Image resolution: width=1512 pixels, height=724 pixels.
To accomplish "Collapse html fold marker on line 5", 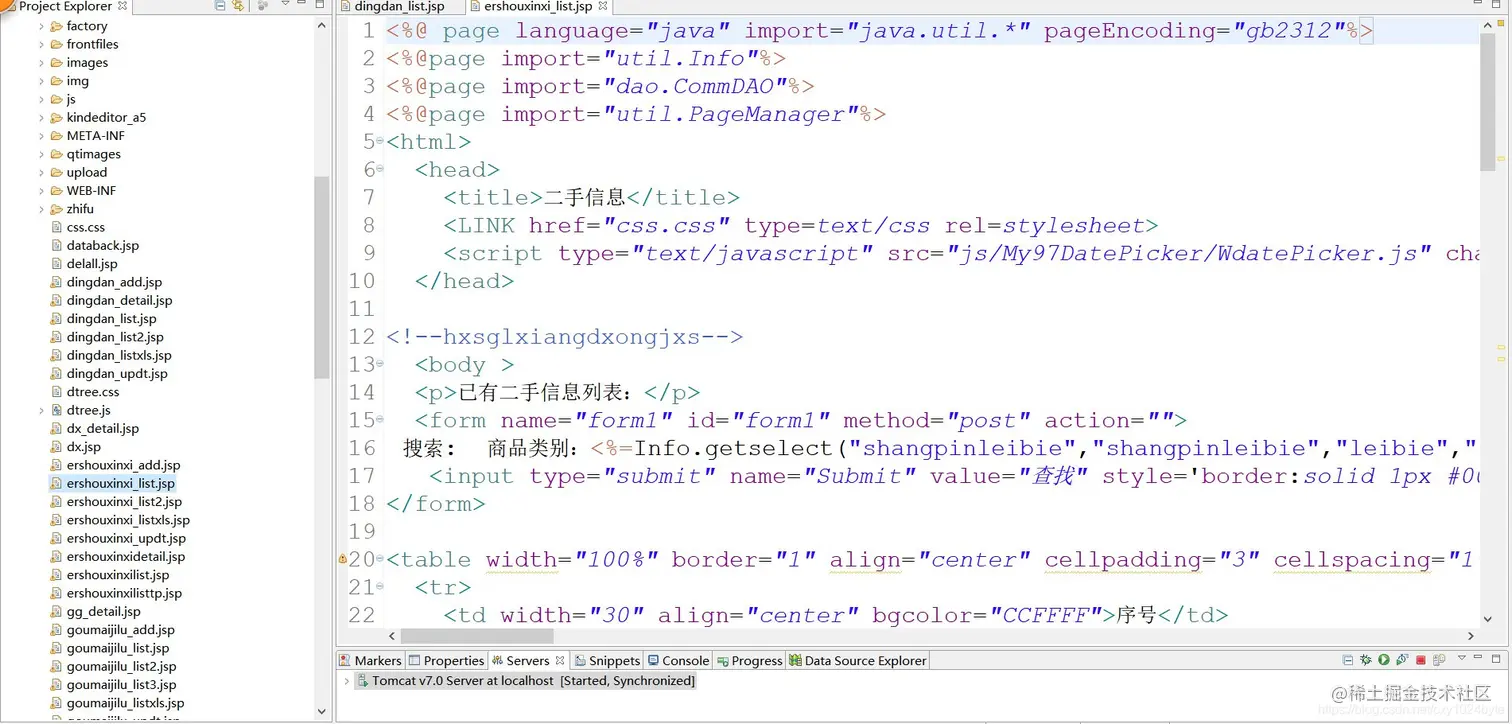I will pos(380,141).
